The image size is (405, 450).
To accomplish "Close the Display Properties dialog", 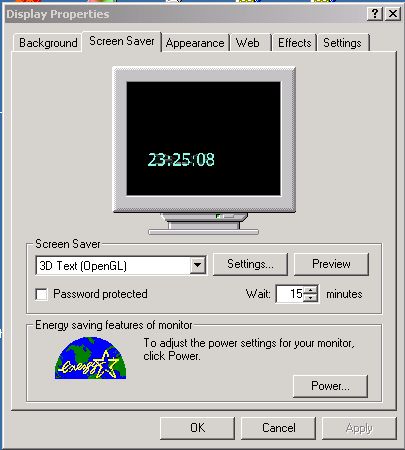I will click(x=393, y=14).
